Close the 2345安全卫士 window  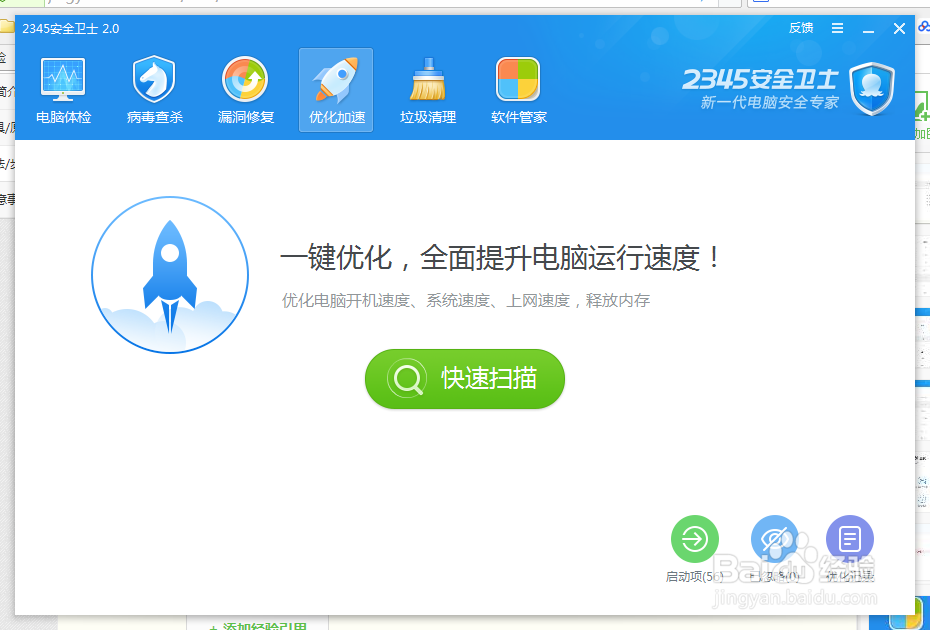click(899, 28)
